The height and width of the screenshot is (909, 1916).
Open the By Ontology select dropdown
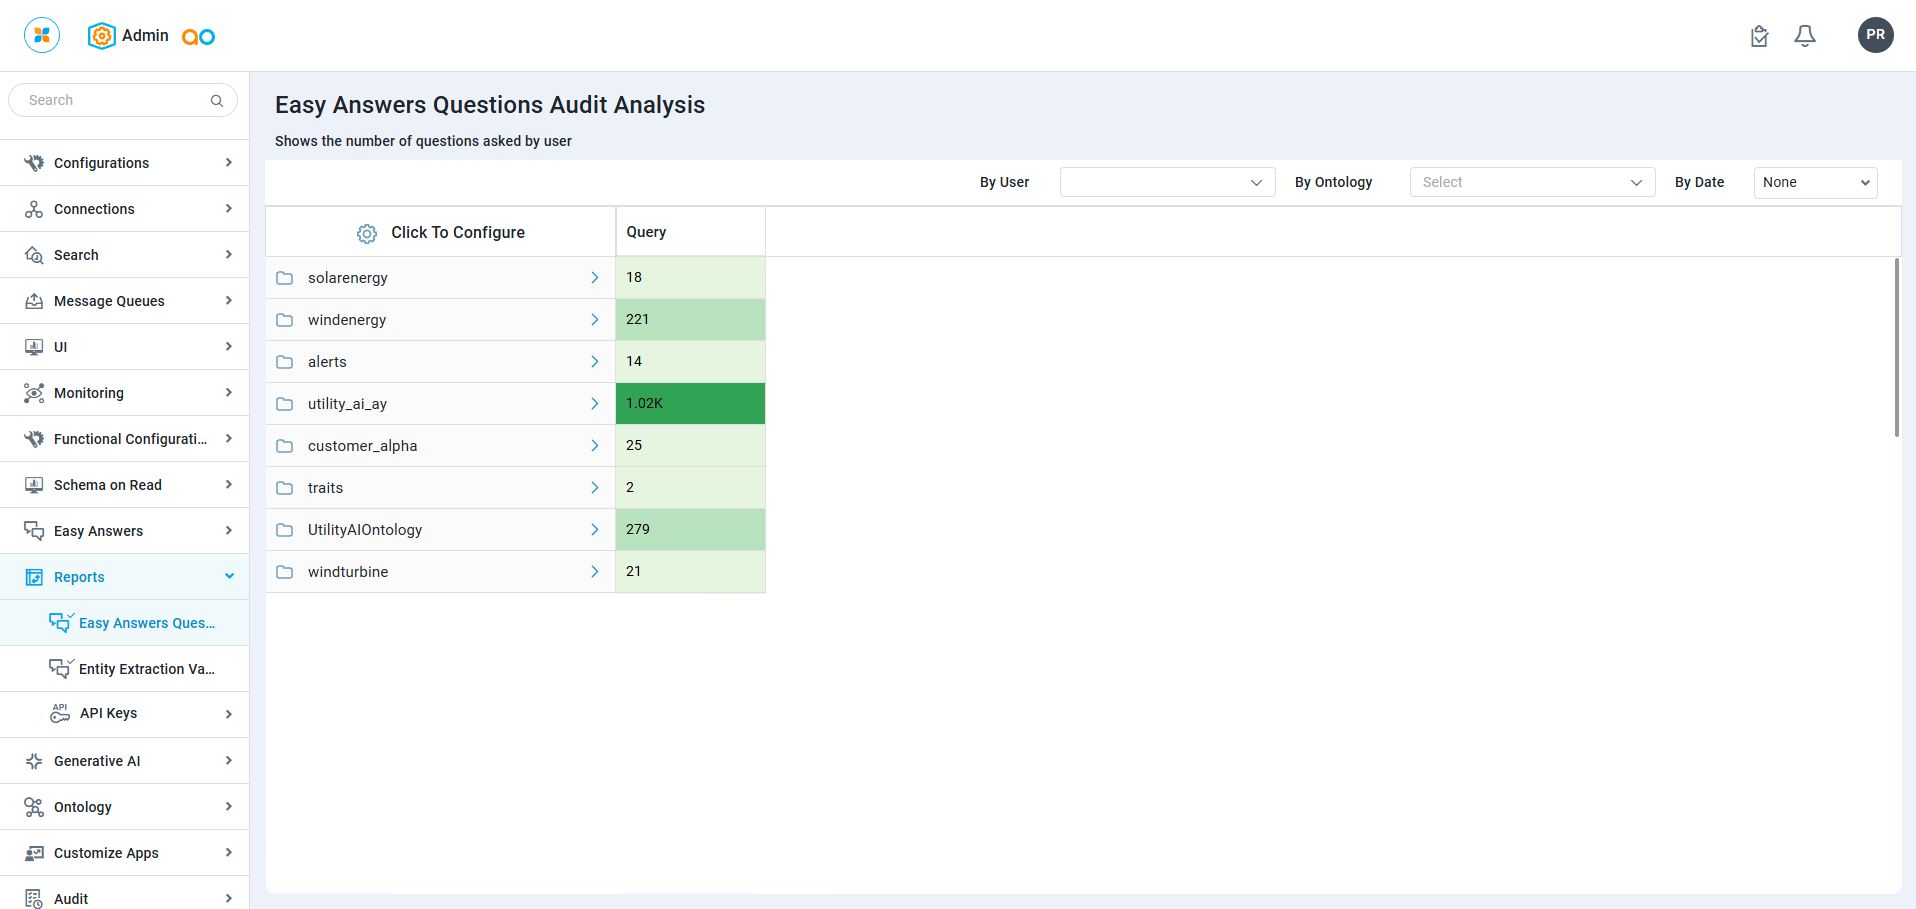point(1532,182)
